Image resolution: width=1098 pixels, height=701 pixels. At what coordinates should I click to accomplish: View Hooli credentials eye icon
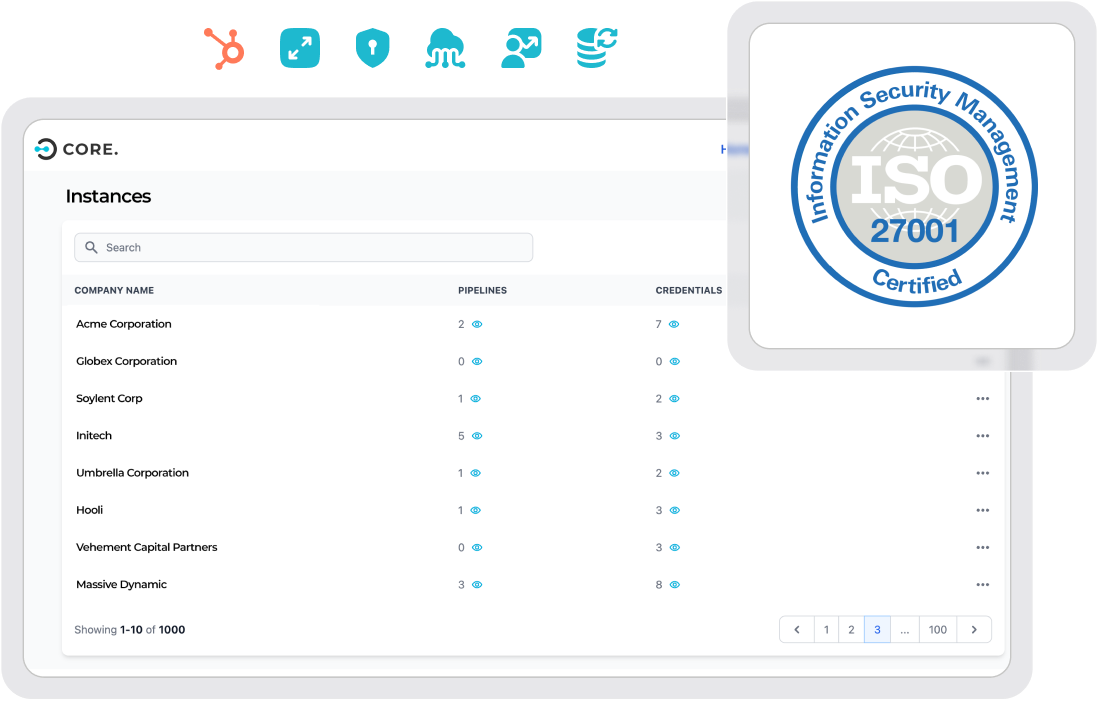(x=675, y=510)
